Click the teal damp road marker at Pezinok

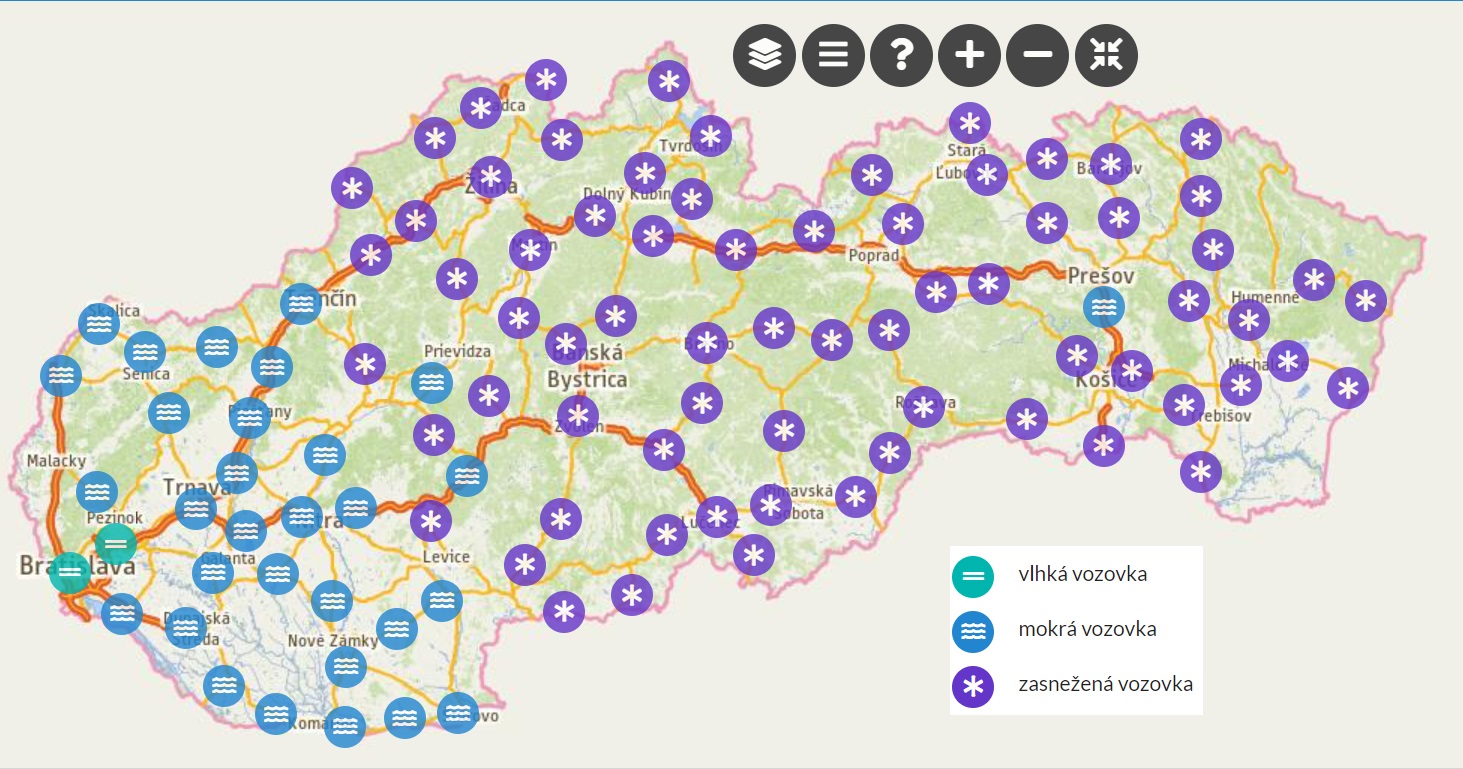tap(116, 543)
